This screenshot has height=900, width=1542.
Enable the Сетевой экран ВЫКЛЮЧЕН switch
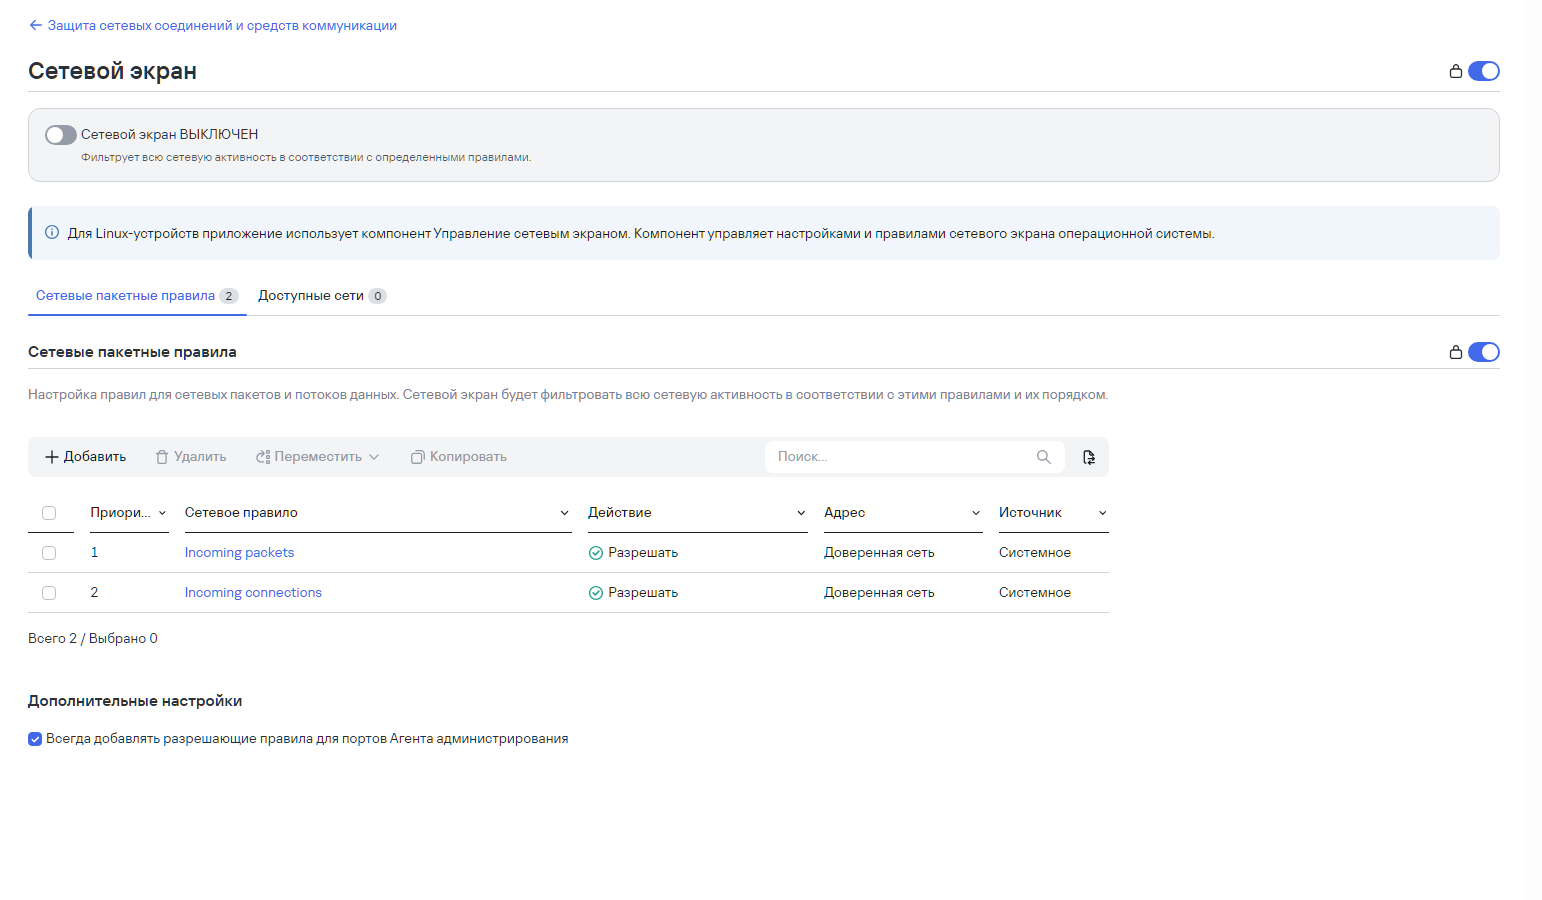click(61, 135)
